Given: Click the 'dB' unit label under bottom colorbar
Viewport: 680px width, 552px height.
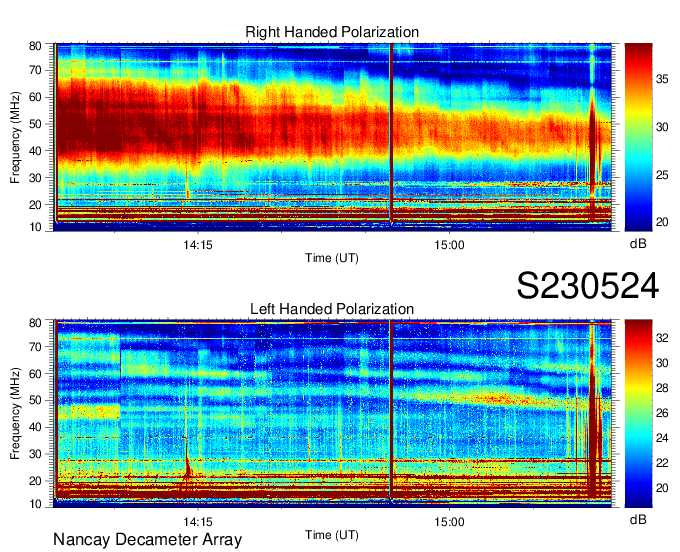Looking at the screenshot, I should point(638,519).
